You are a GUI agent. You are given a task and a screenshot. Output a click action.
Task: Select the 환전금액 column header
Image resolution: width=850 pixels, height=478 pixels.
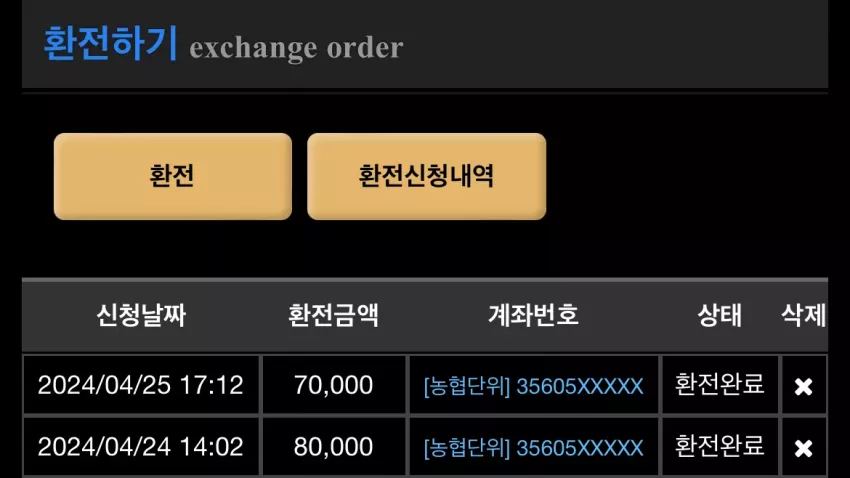point(333,315)
